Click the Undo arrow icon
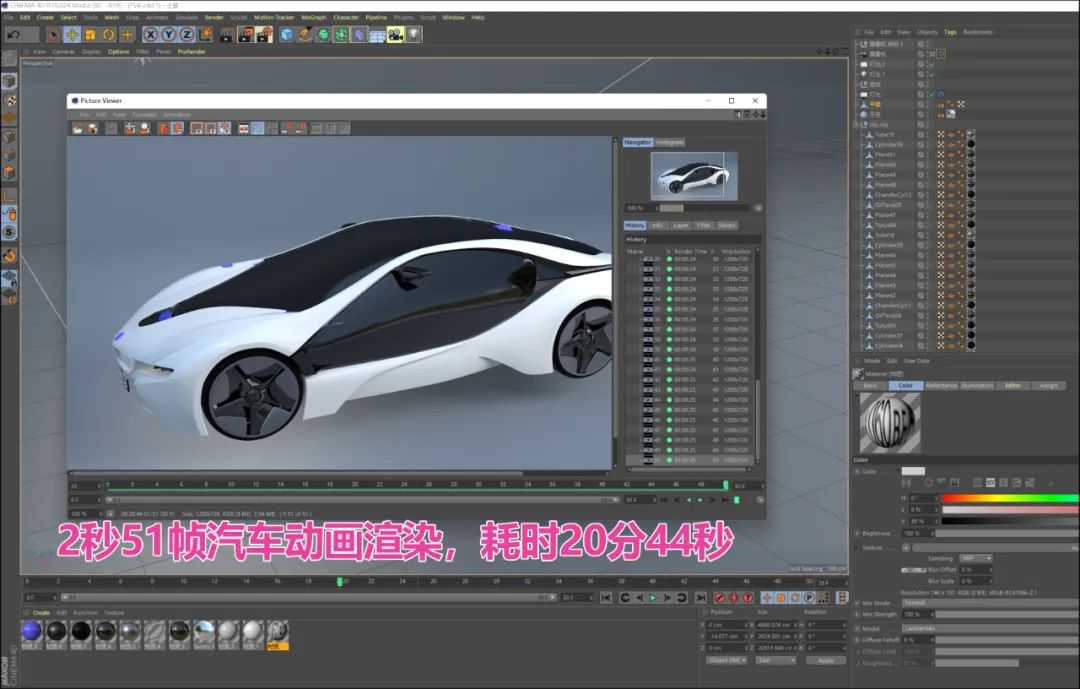 tap(13, 35)
